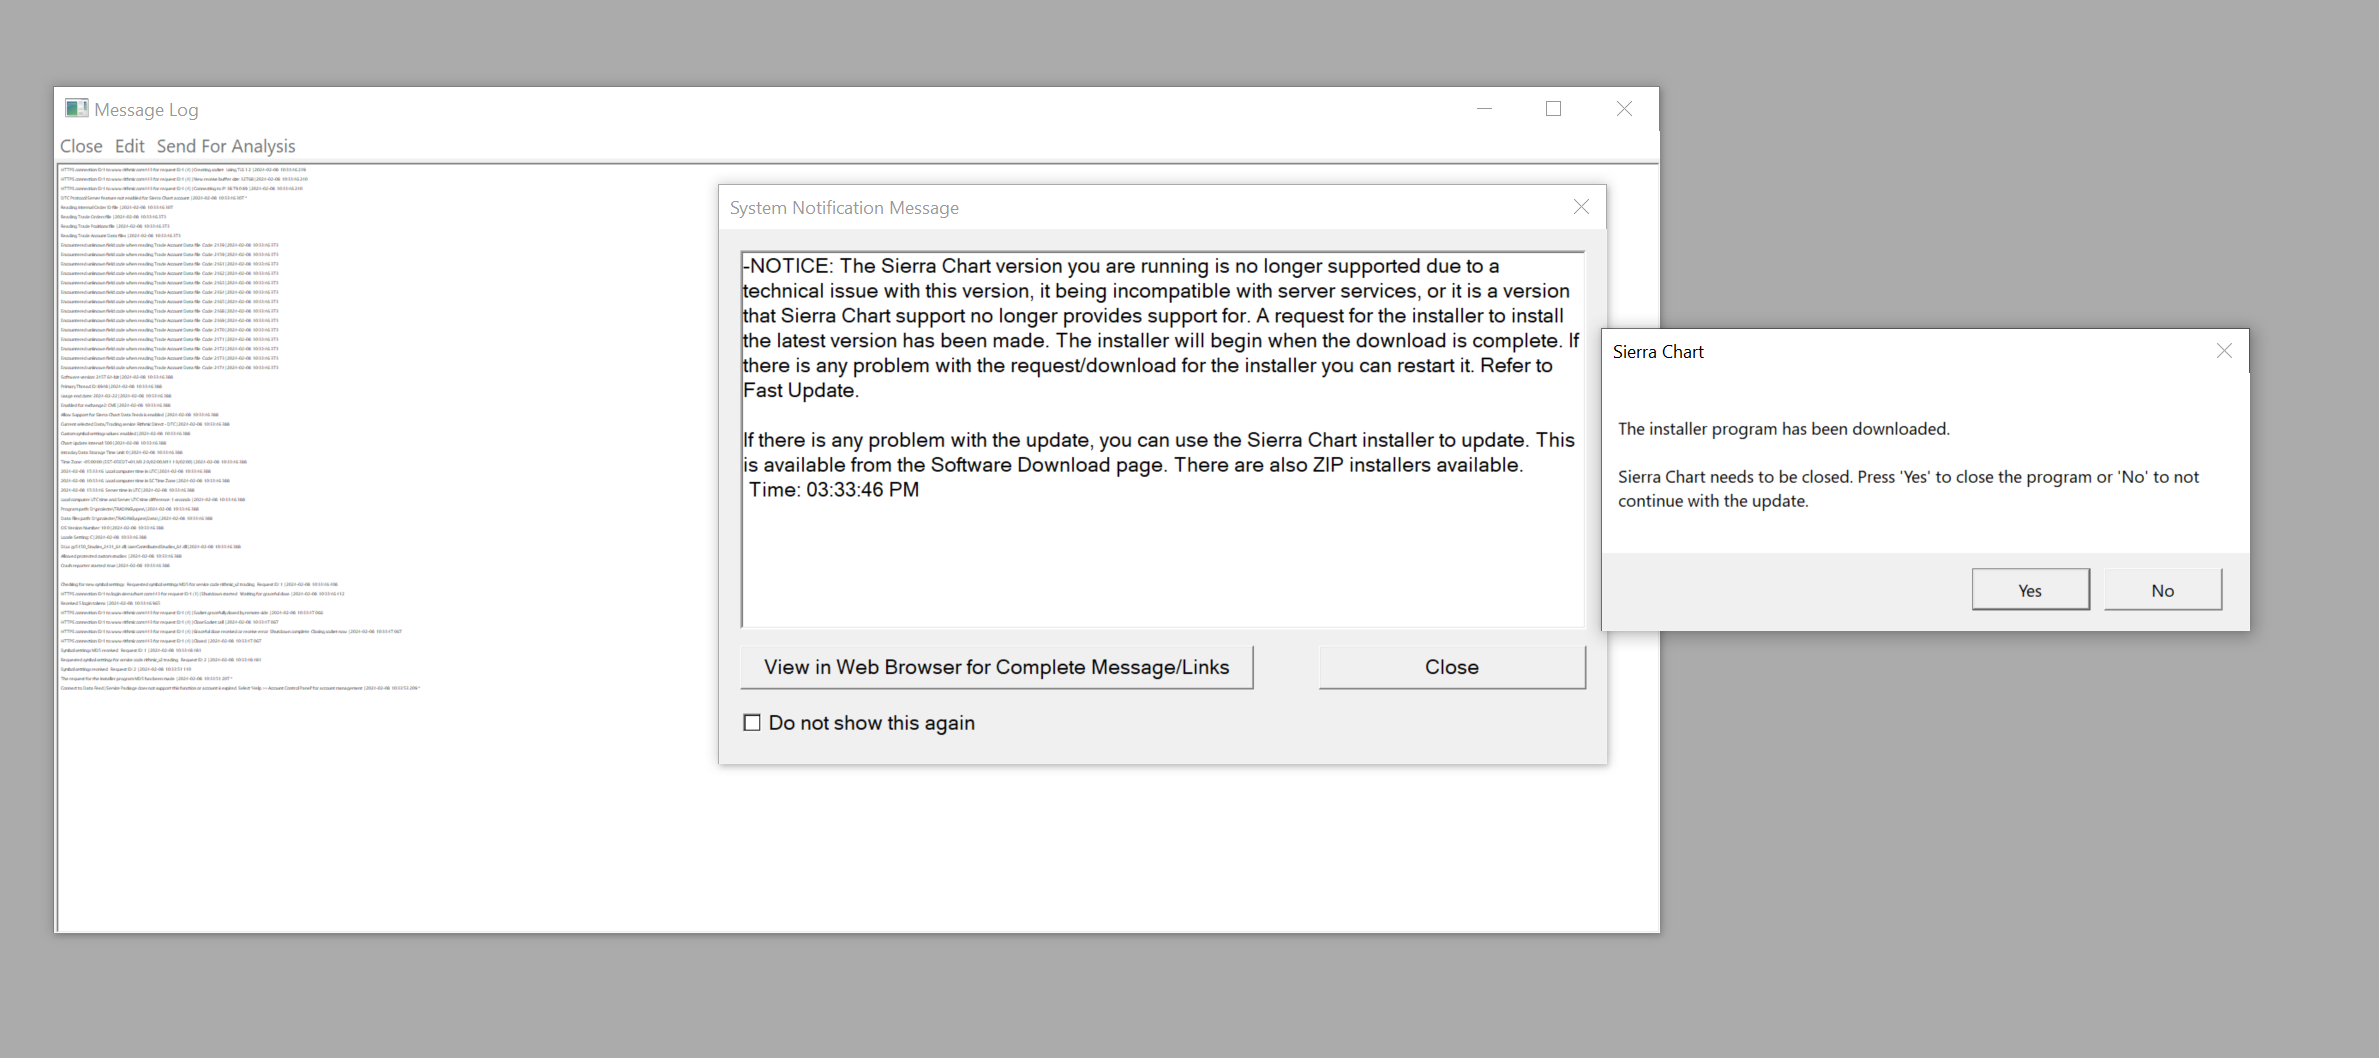Viewport: 2379px width, 1058px height.
Task: Click the Close button in System Notification Message
Action: pyautogui.click(x=1452, y=667)
